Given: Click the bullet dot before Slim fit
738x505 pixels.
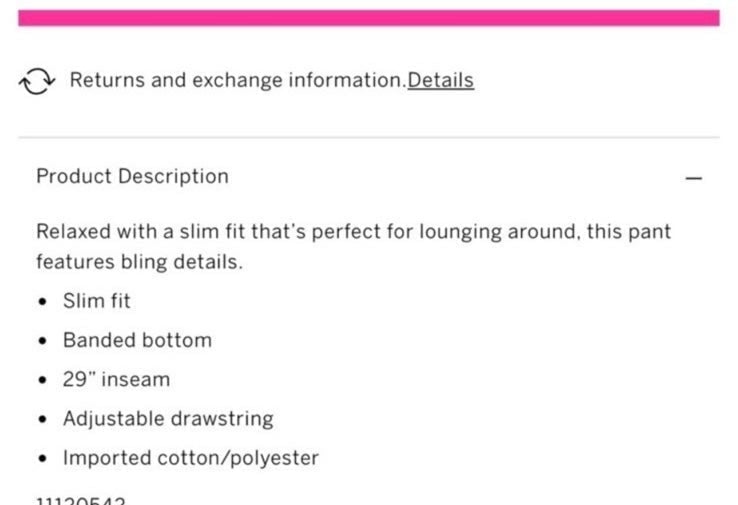Looking at the screenshot, I should (43, 301).
